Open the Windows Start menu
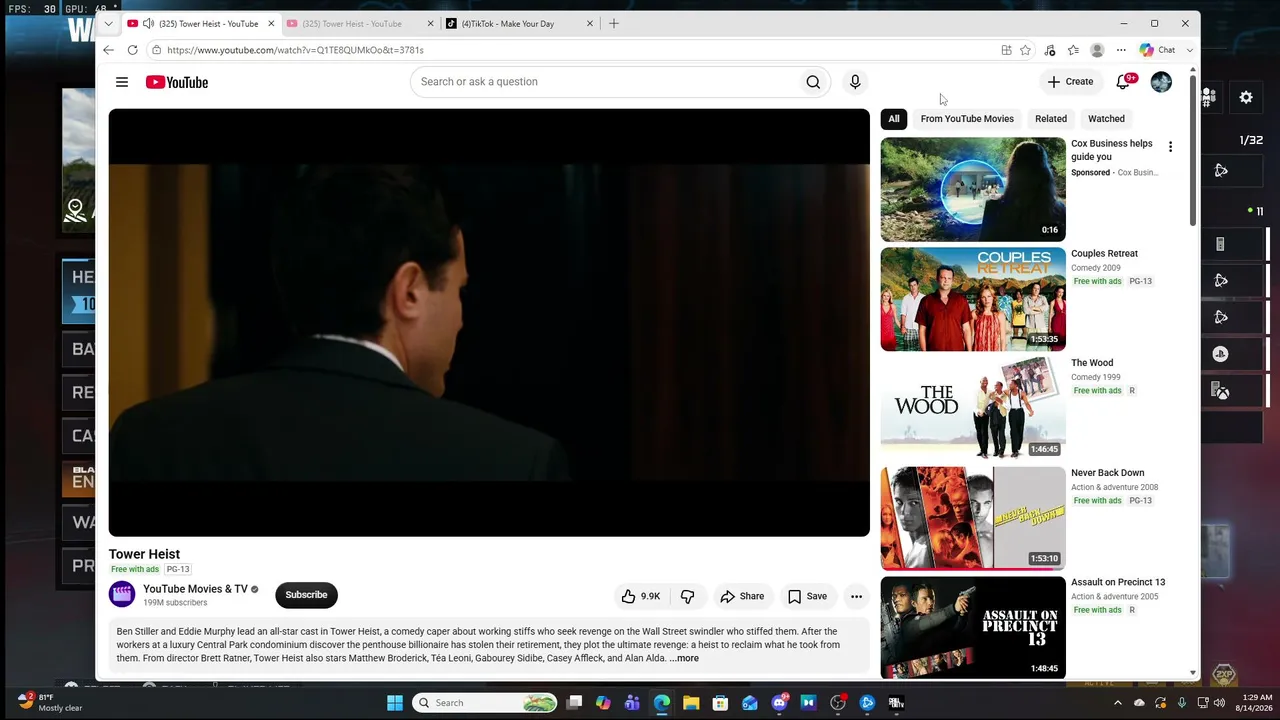This screenshot has width=1280, height=720. click(395, 703)
